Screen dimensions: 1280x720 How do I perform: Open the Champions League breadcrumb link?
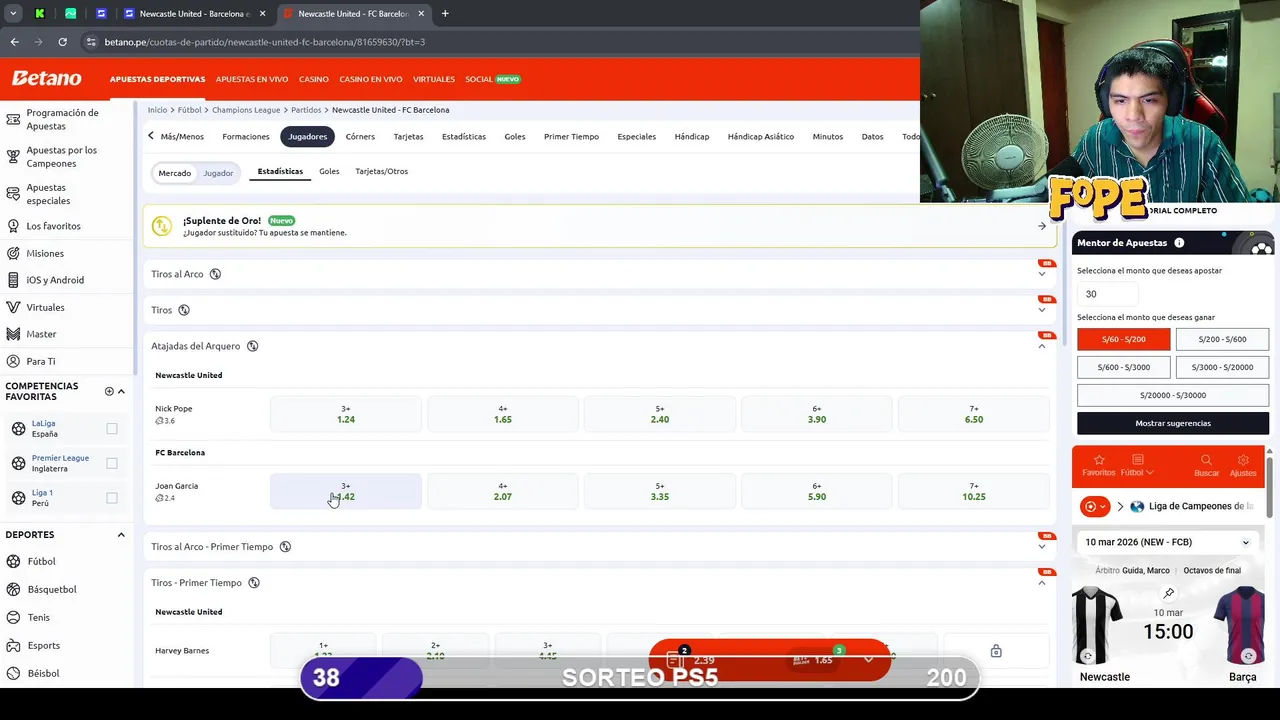click(246, 110)
